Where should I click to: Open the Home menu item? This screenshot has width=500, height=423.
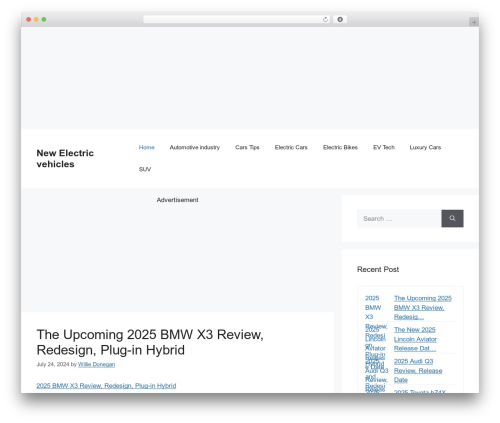coord(147,147)
